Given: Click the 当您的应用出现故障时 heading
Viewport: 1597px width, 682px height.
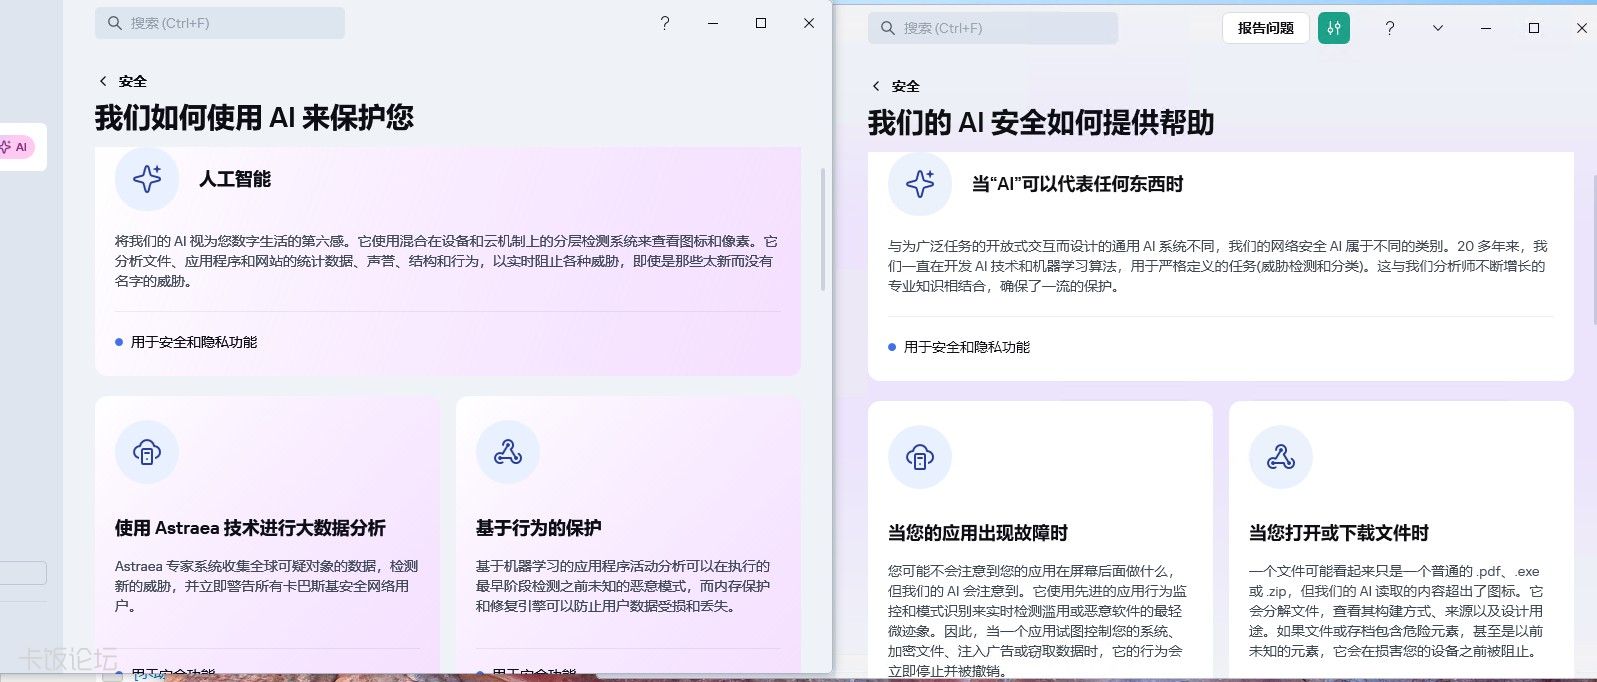Looking at the screenshot, I should point(978,533).
